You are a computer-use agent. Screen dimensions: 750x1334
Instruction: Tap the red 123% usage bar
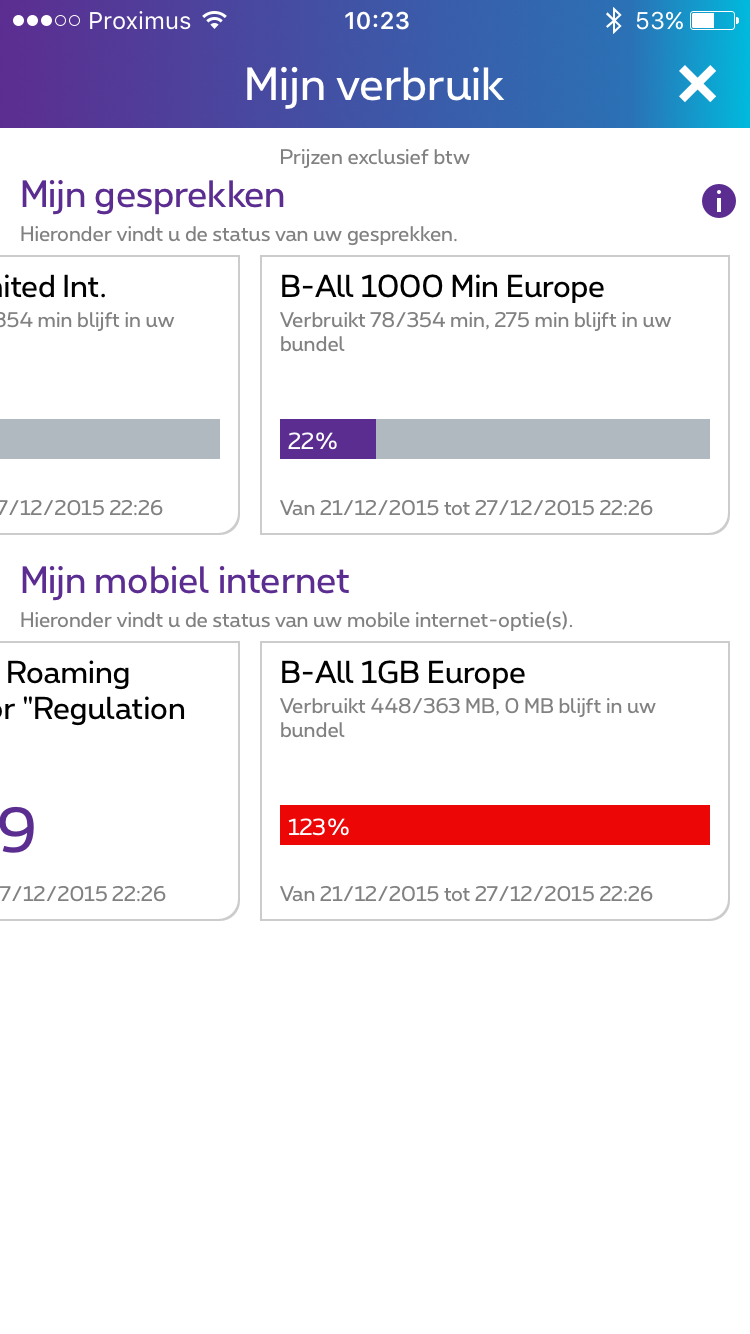(494, 826)
